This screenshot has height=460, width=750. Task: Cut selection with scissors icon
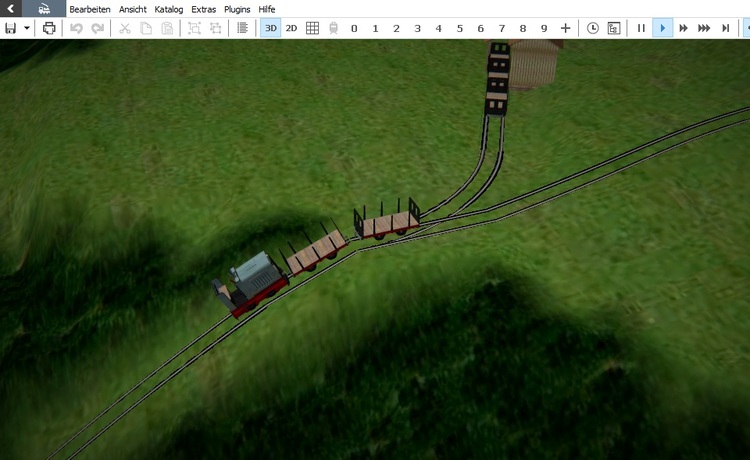click(x=124, y=28)
